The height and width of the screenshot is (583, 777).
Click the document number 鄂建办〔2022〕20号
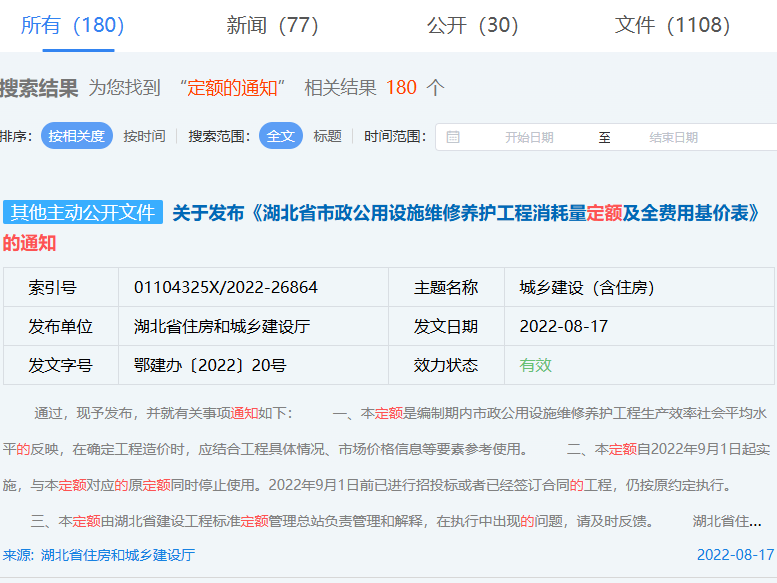pyautogui.click(x=210, y=365)
